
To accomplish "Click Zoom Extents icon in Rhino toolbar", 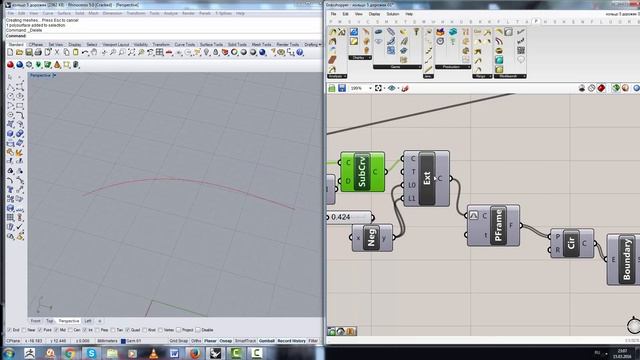I will point(131,52).
